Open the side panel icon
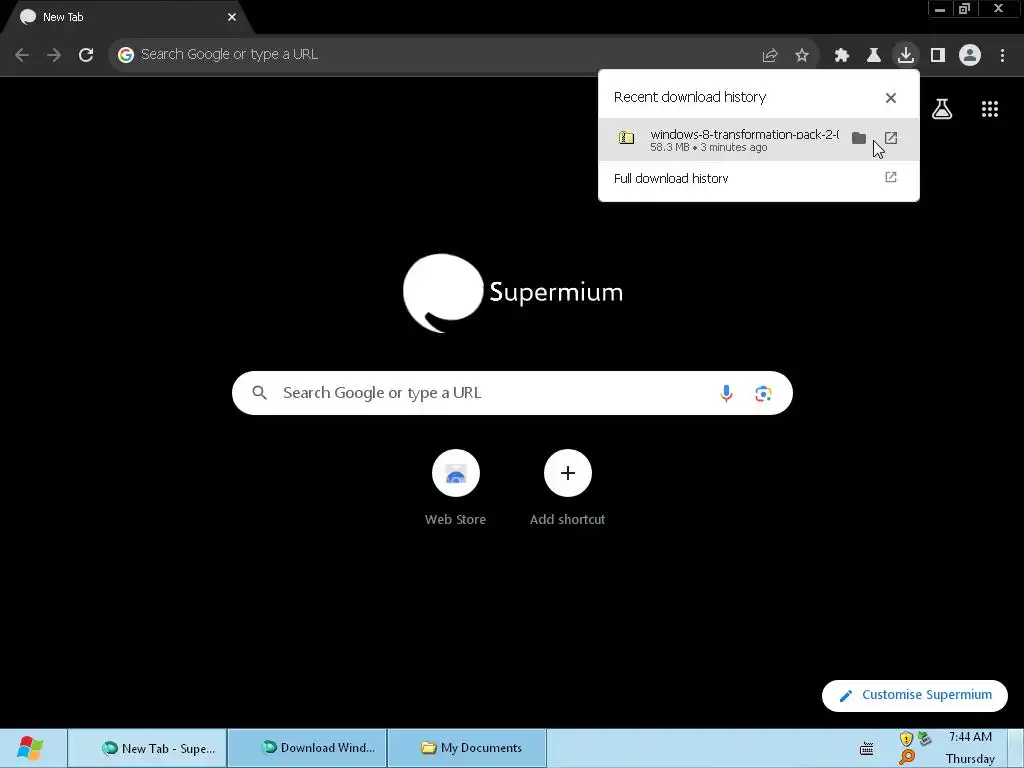The height and width of the screenshot is (768, 1024). [938, 55]
